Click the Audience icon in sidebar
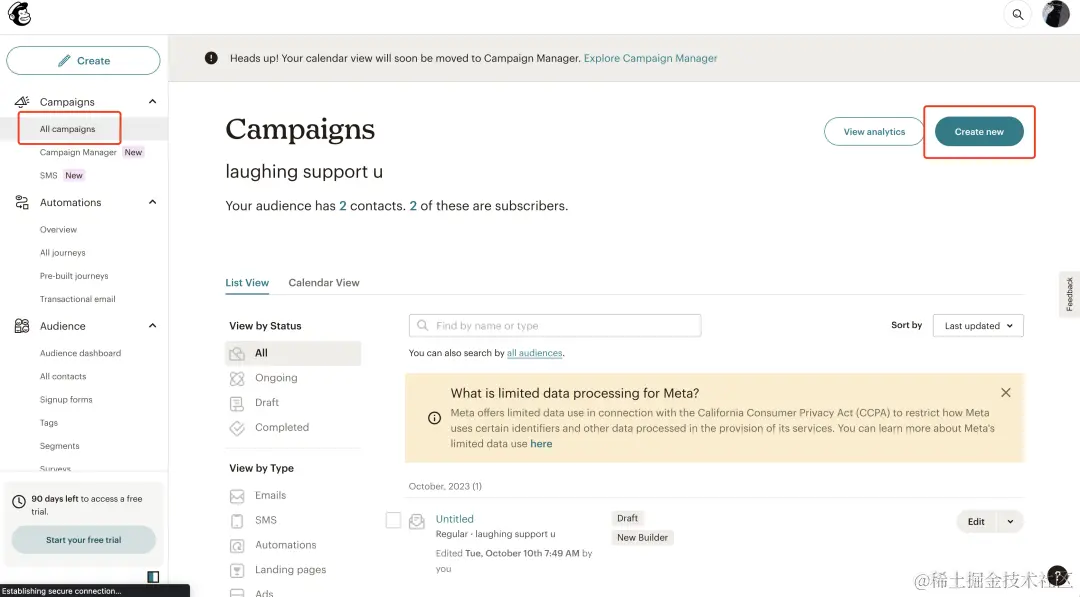 (x=22, y=326)
